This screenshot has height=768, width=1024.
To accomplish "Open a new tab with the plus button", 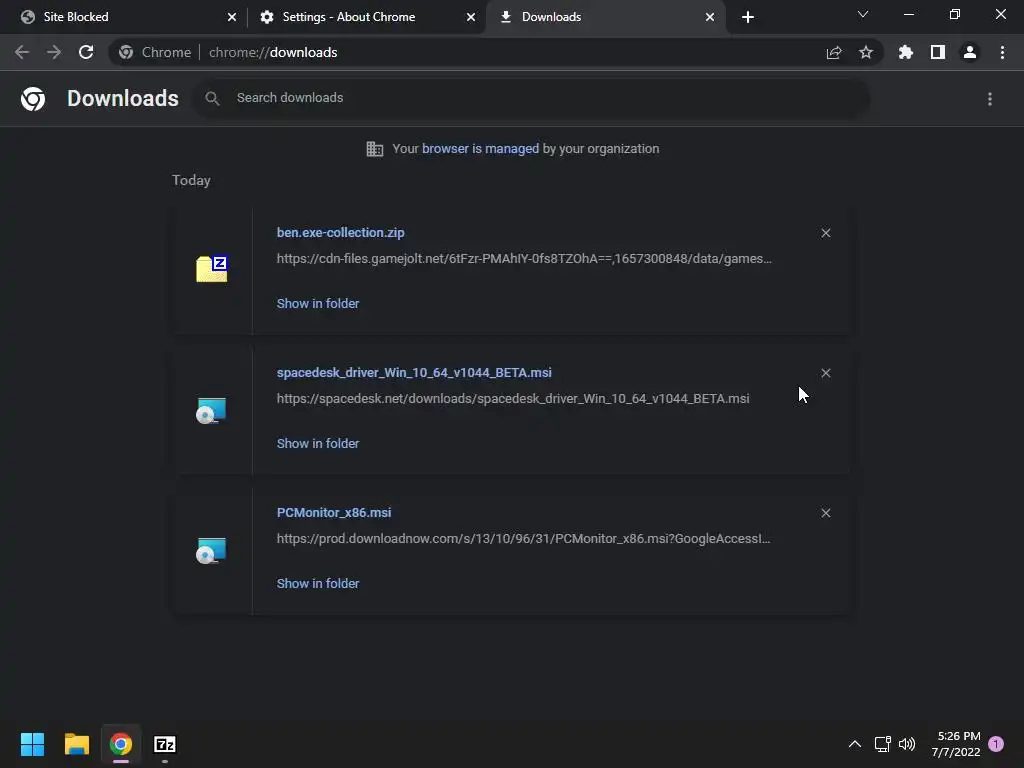I will (x=748, y=17).
